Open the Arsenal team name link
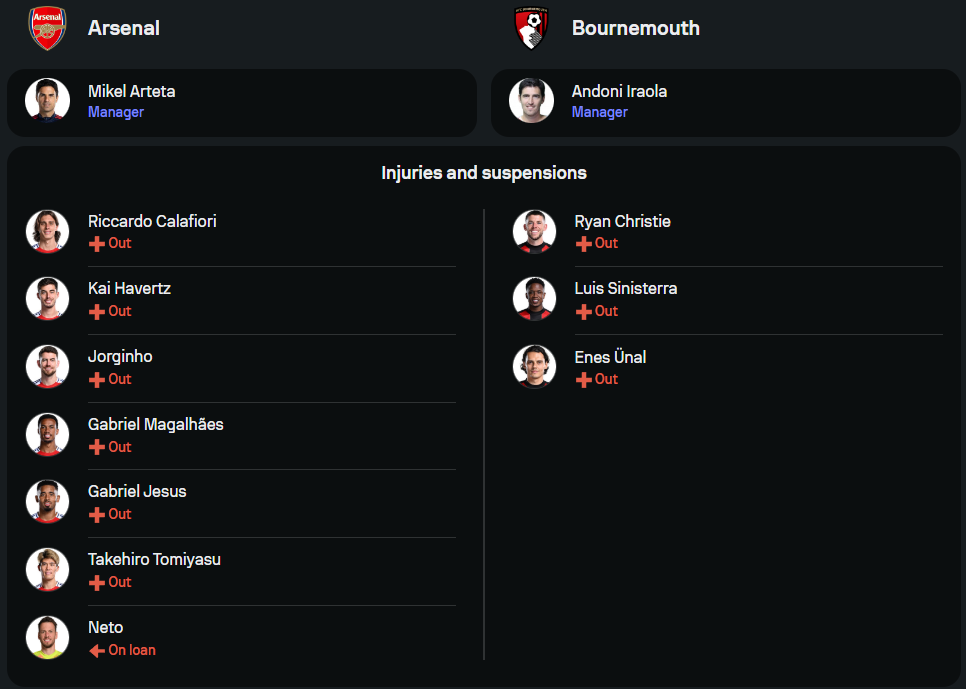 (x=124, y=28)
